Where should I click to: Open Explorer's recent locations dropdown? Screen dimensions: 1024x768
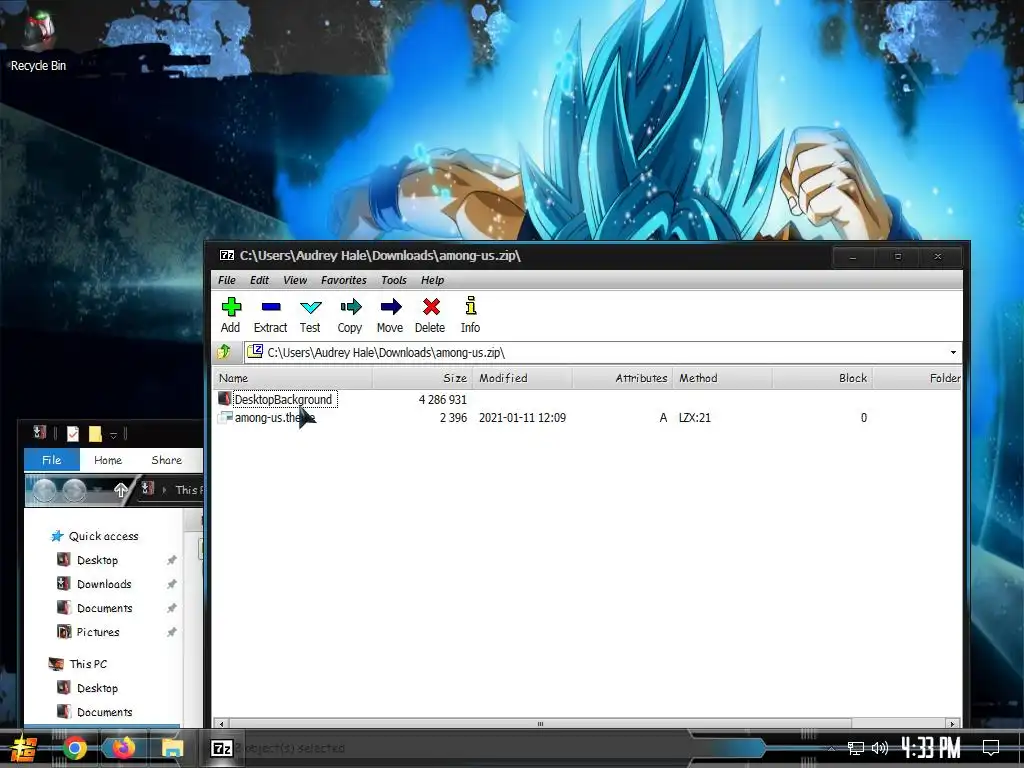tap(97, 490)
